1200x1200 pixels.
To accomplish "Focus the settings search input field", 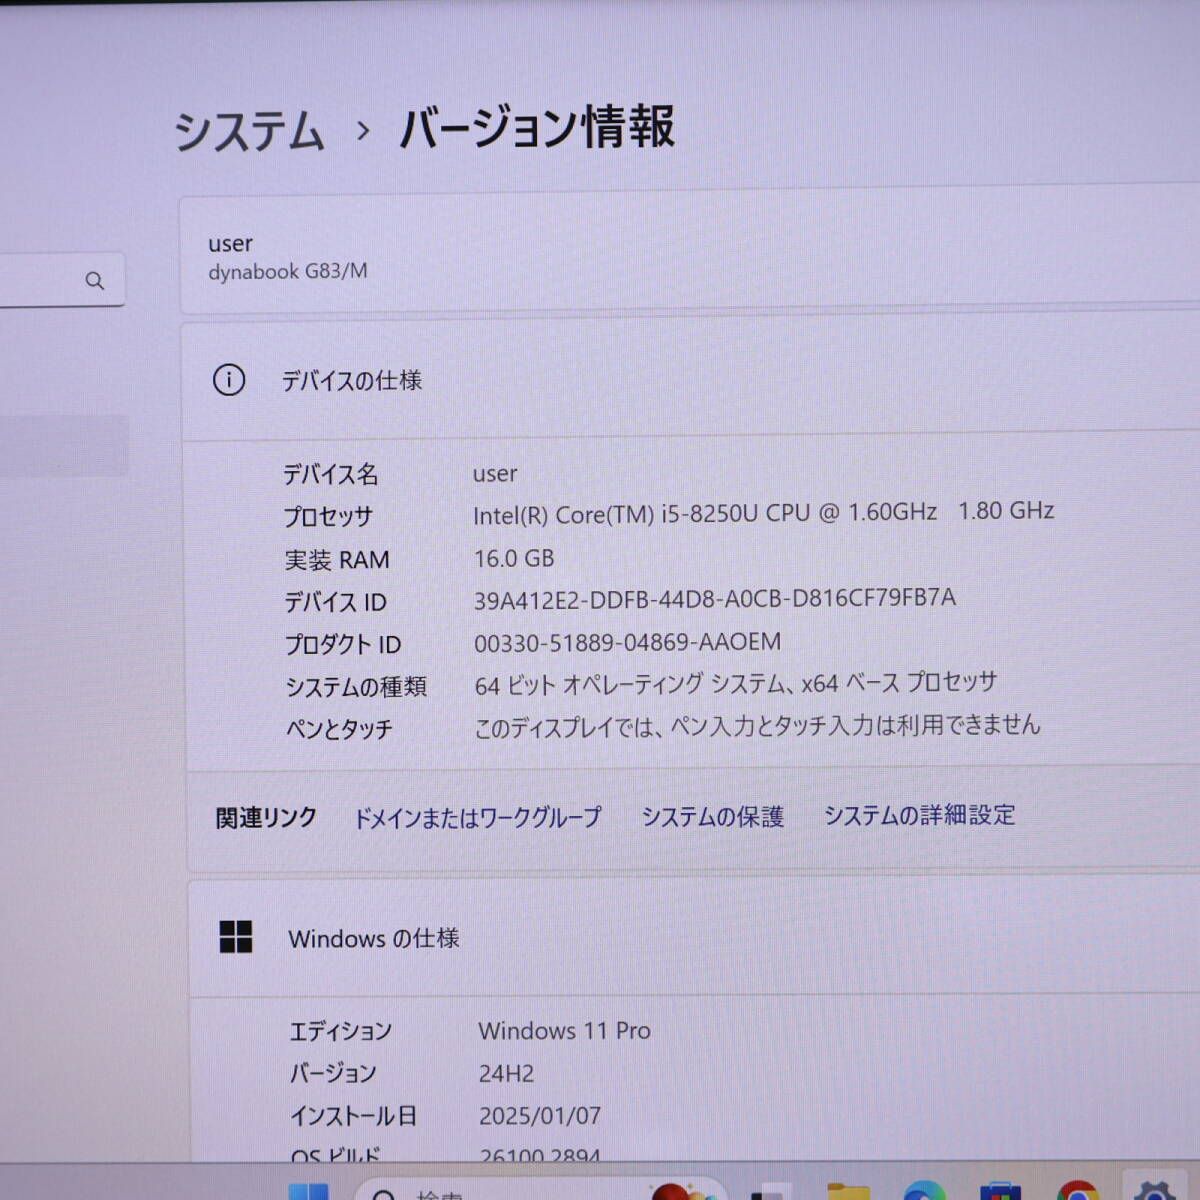I will point(60,279).
